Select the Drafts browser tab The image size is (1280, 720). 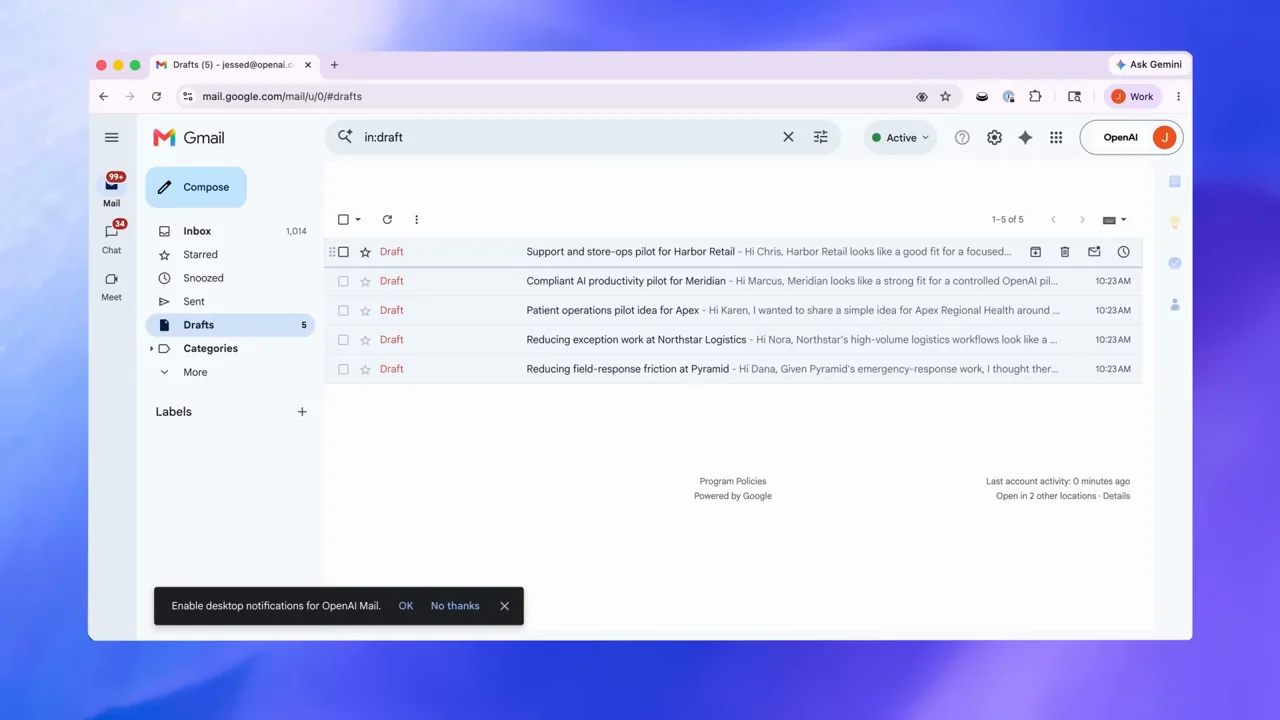point(232,65)
